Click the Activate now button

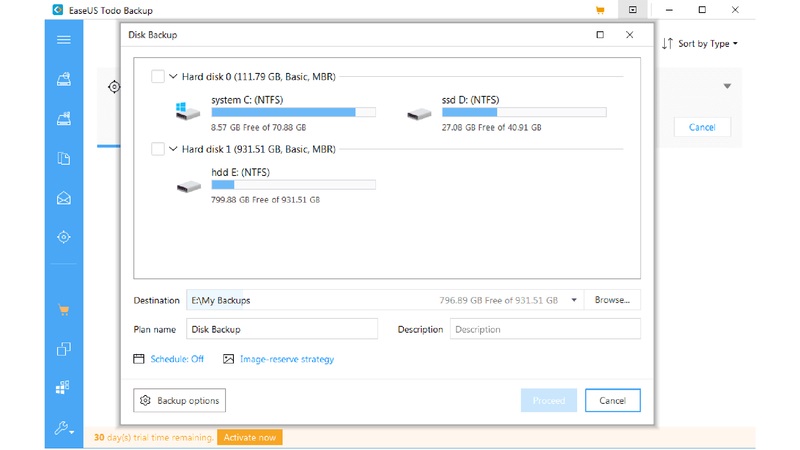point(249,437)
